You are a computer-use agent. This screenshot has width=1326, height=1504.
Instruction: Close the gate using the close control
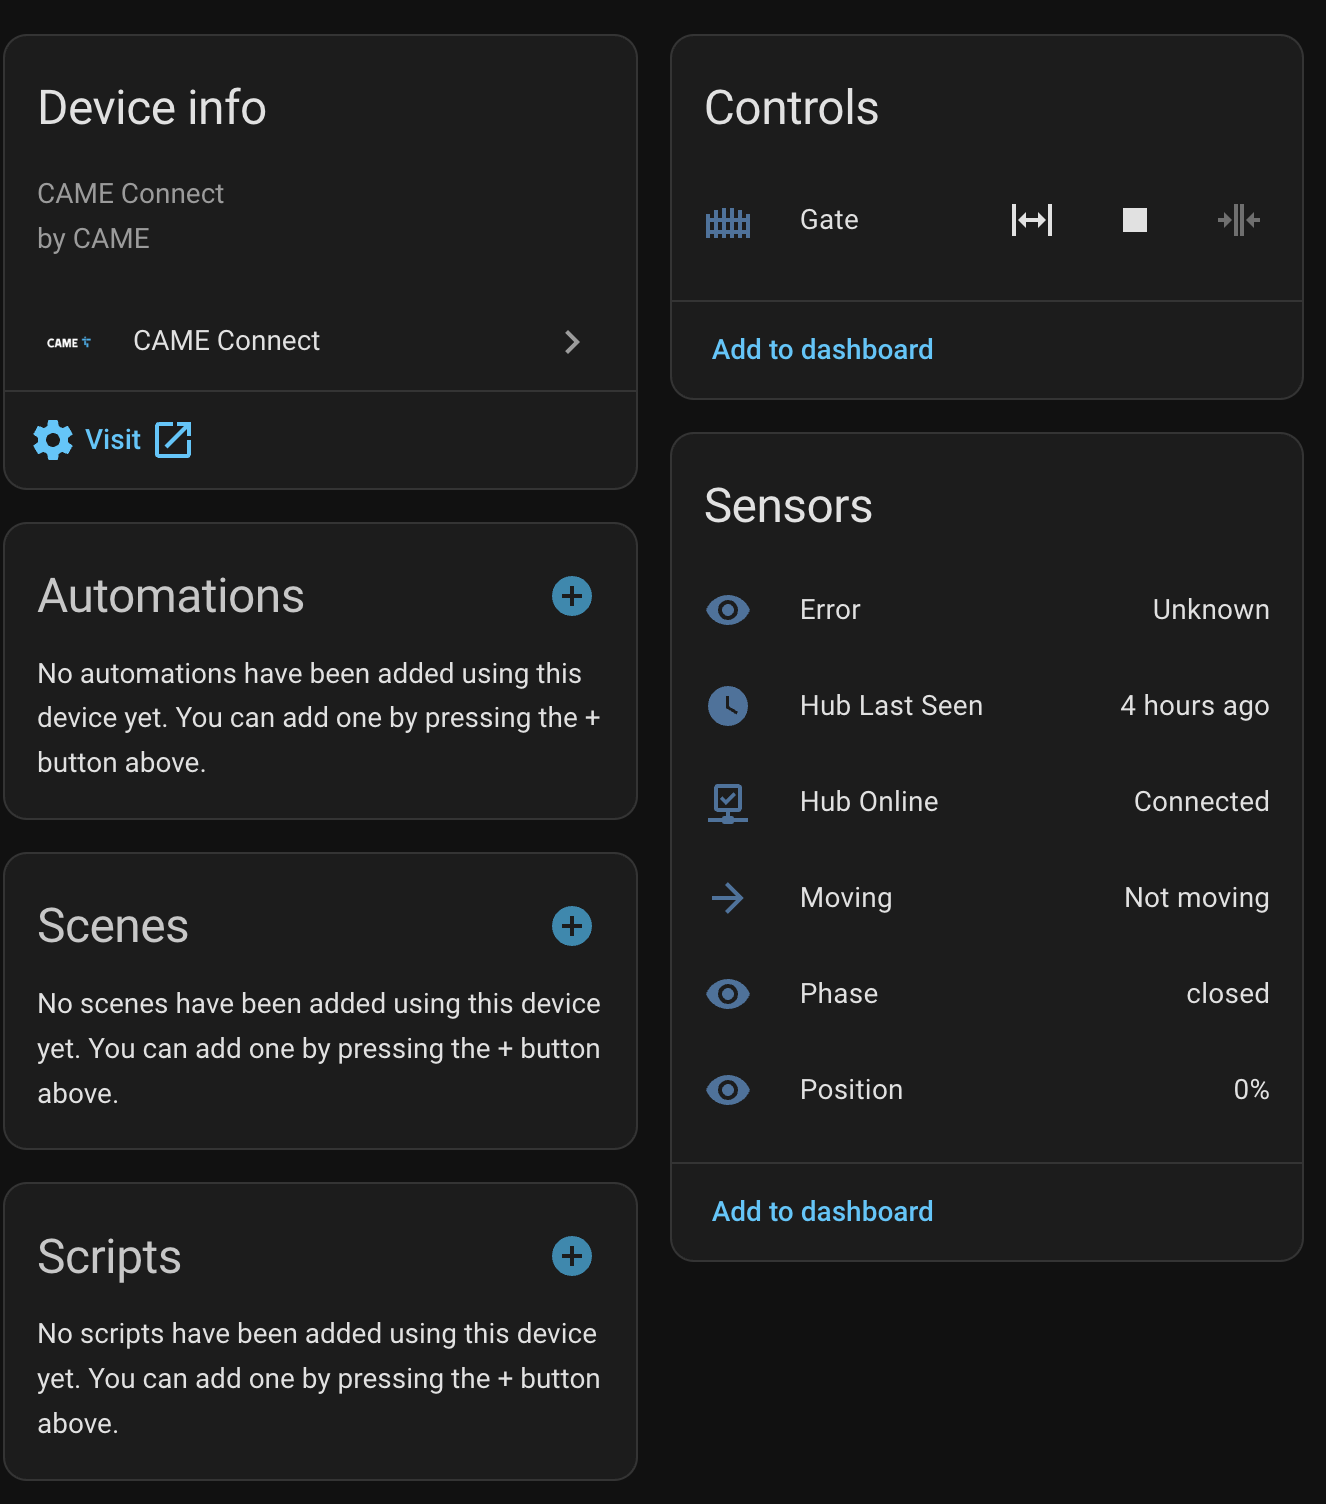coord(1238,220)
